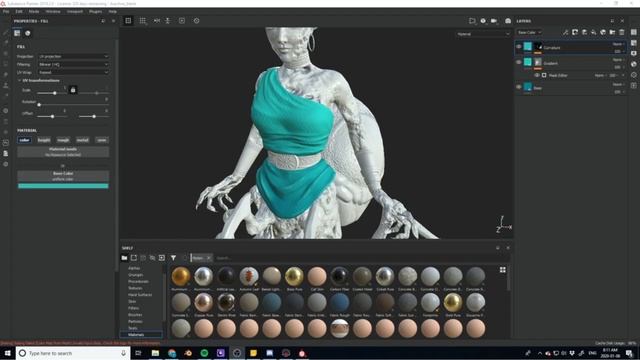
Task: Open the Material viewport mode dropdown
Action: [483, 34]
